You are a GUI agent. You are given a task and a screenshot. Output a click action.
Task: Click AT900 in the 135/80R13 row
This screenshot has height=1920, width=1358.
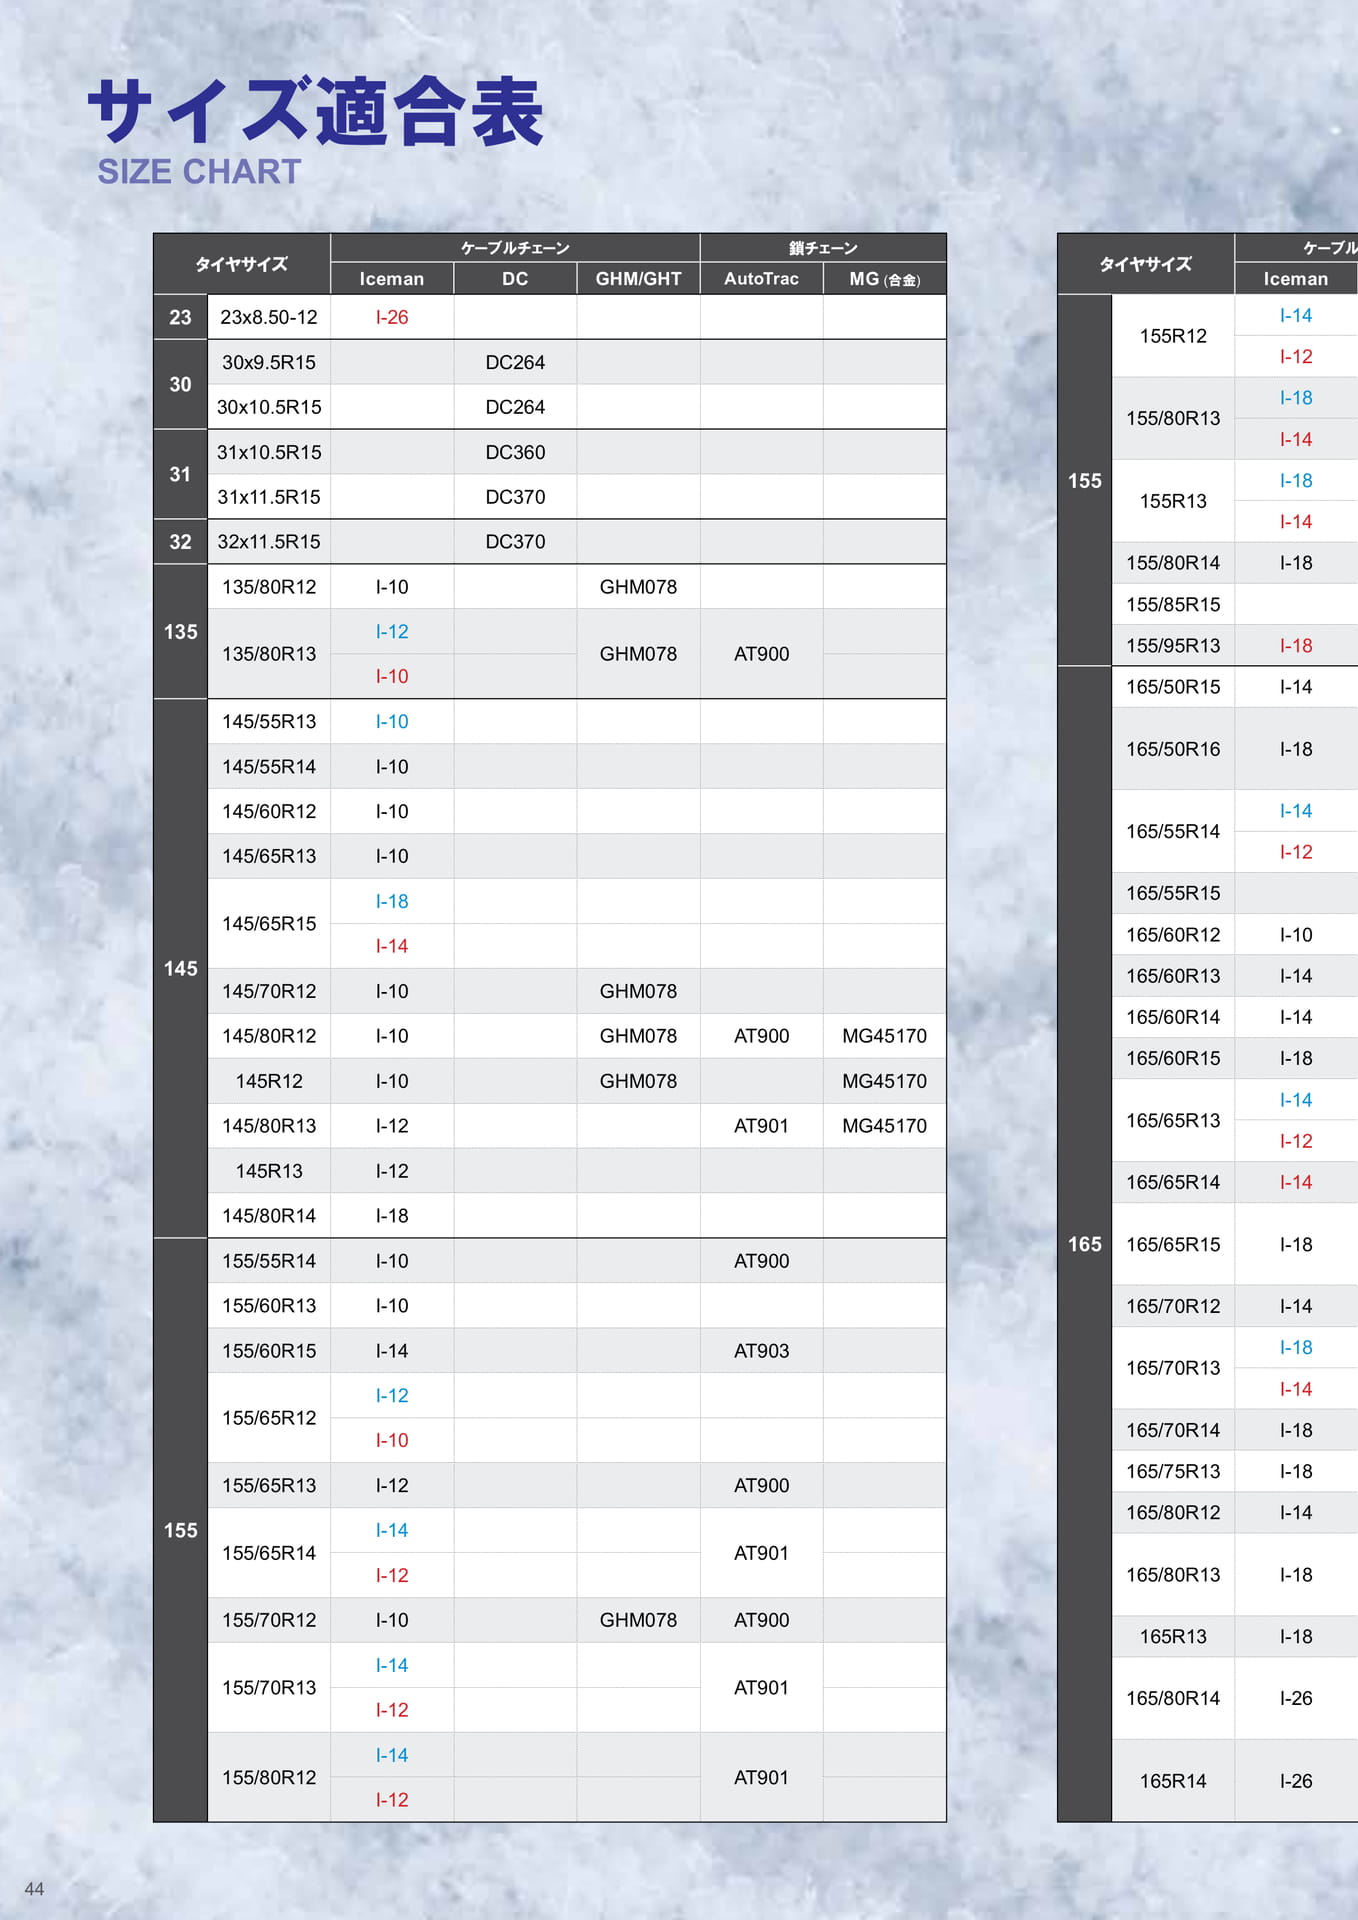[x=762, y=654]
